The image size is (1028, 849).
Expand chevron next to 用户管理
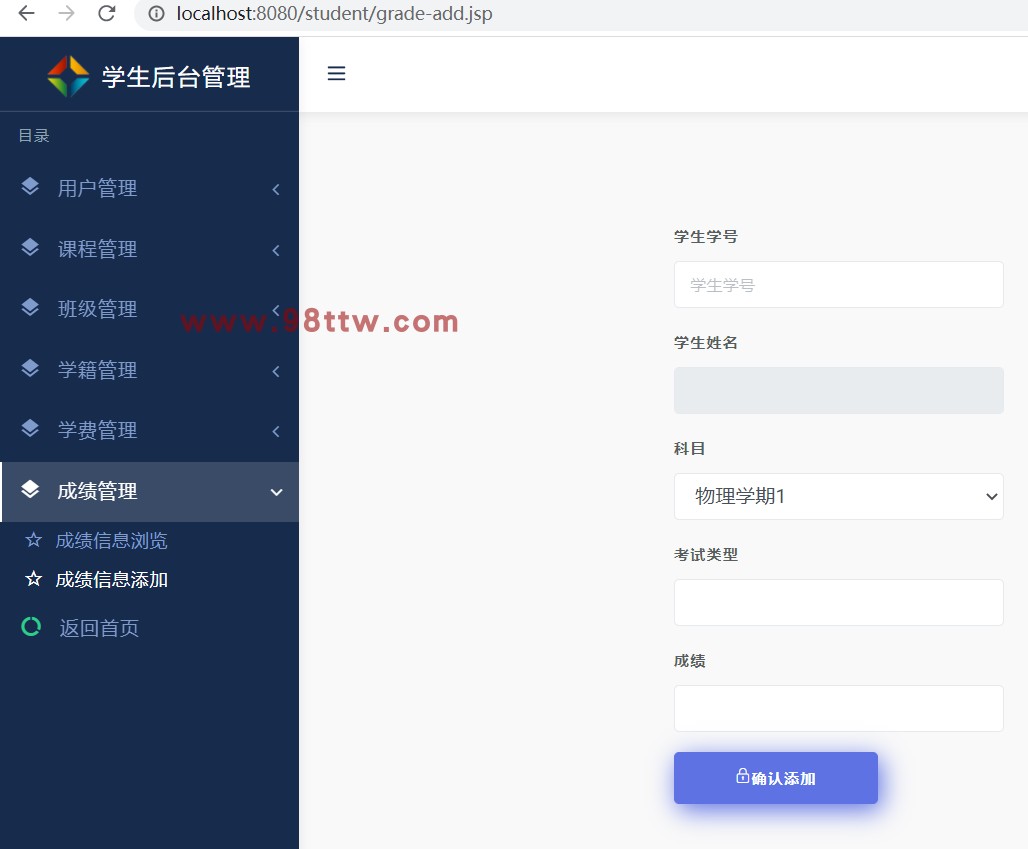tap(276, 189)
